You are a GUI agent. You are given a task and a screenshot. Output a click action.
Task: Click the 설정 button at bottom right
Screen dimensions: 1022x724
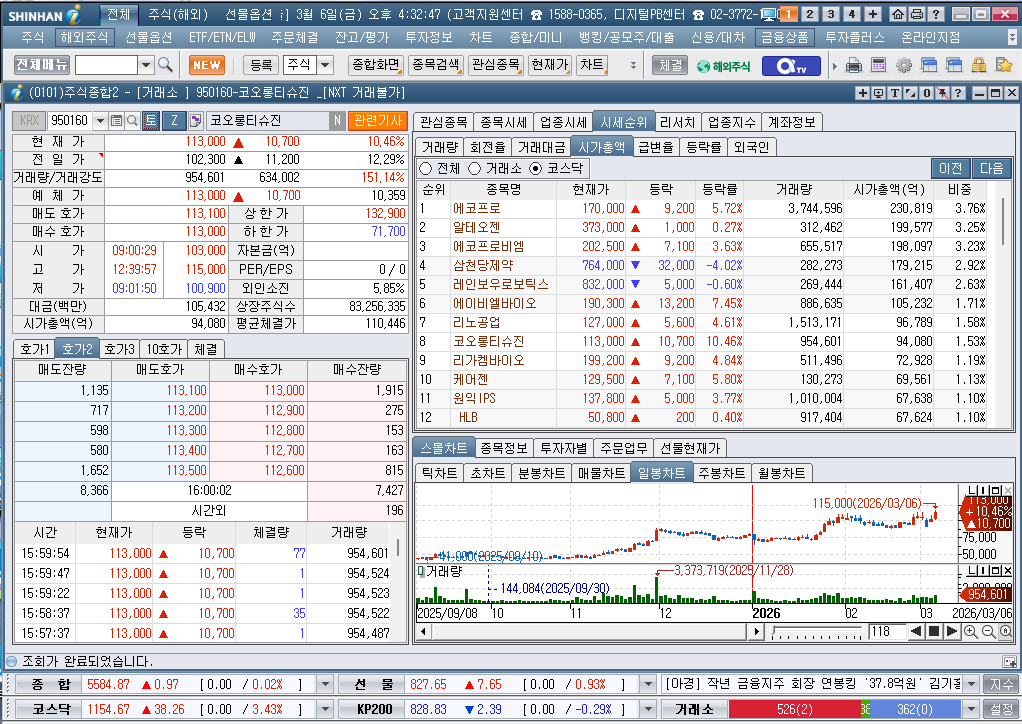pos(1002,709)
